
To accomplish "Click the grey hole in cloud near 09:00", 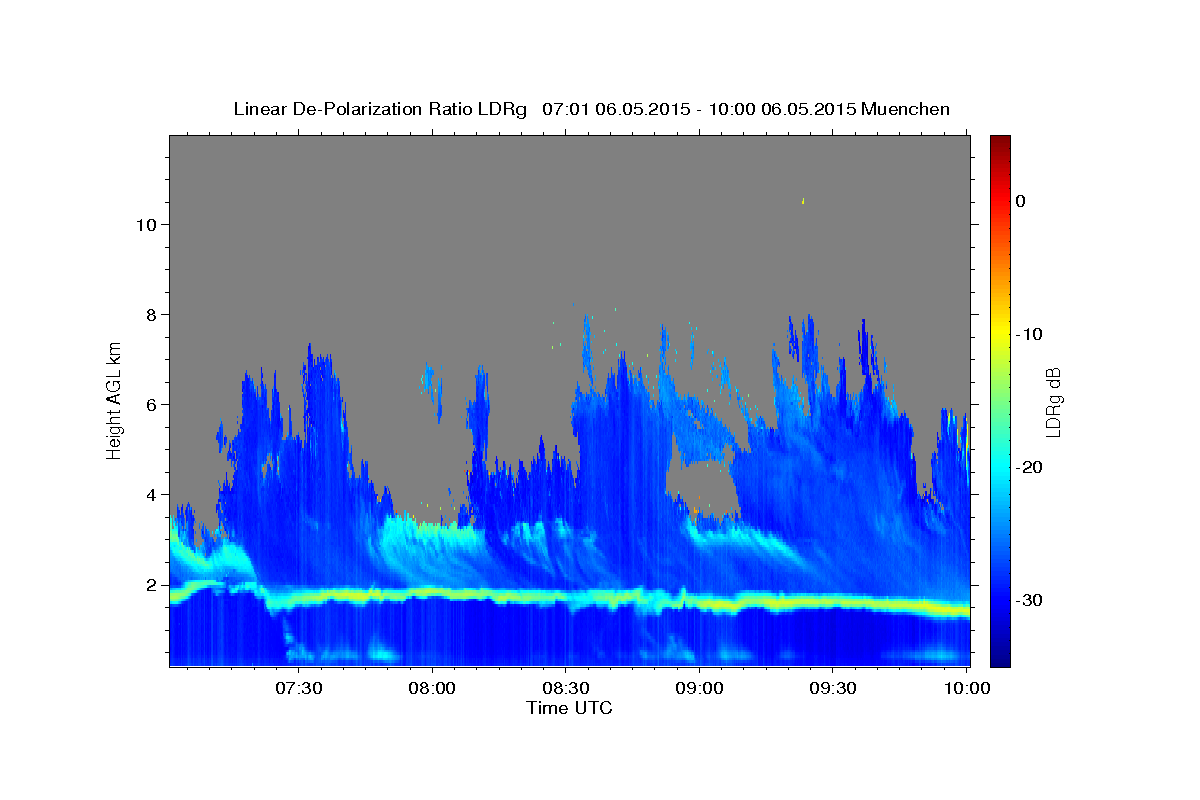I will point(702,486).
